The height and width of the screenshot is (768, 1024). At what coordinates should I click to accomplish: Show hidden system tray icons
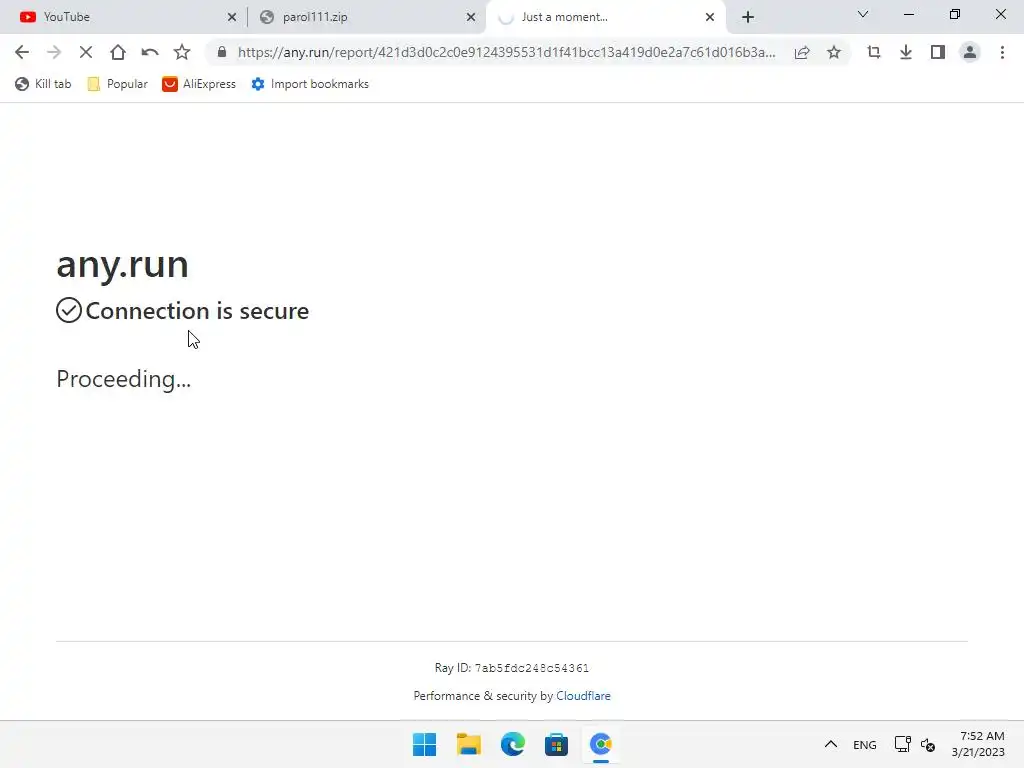(831, 744)
